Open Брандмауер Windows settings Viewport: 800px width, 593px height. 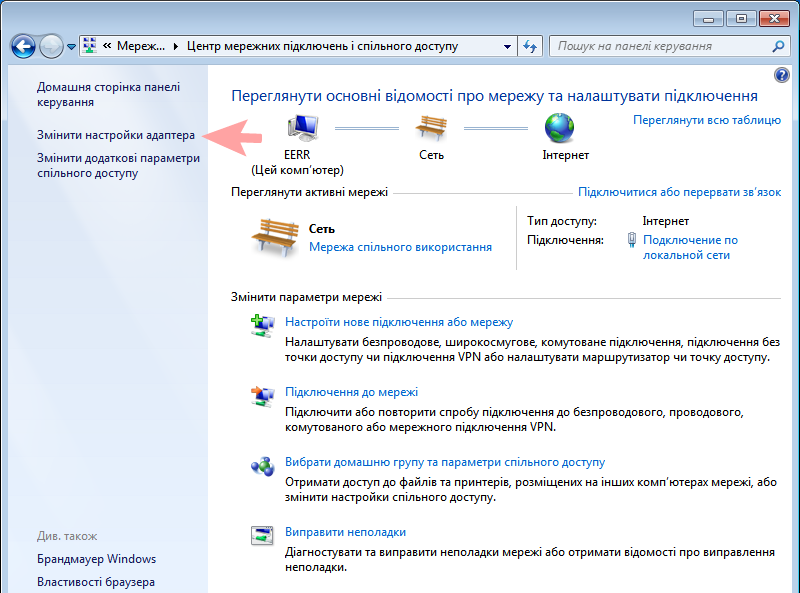(95, 559)
